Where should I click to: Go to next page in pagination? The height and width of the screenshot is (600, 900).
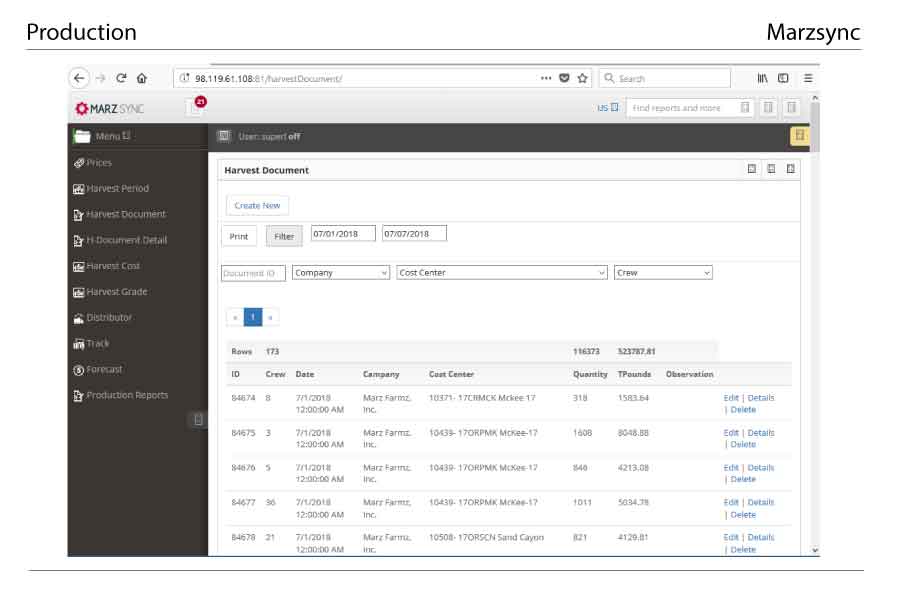point(270,317)
